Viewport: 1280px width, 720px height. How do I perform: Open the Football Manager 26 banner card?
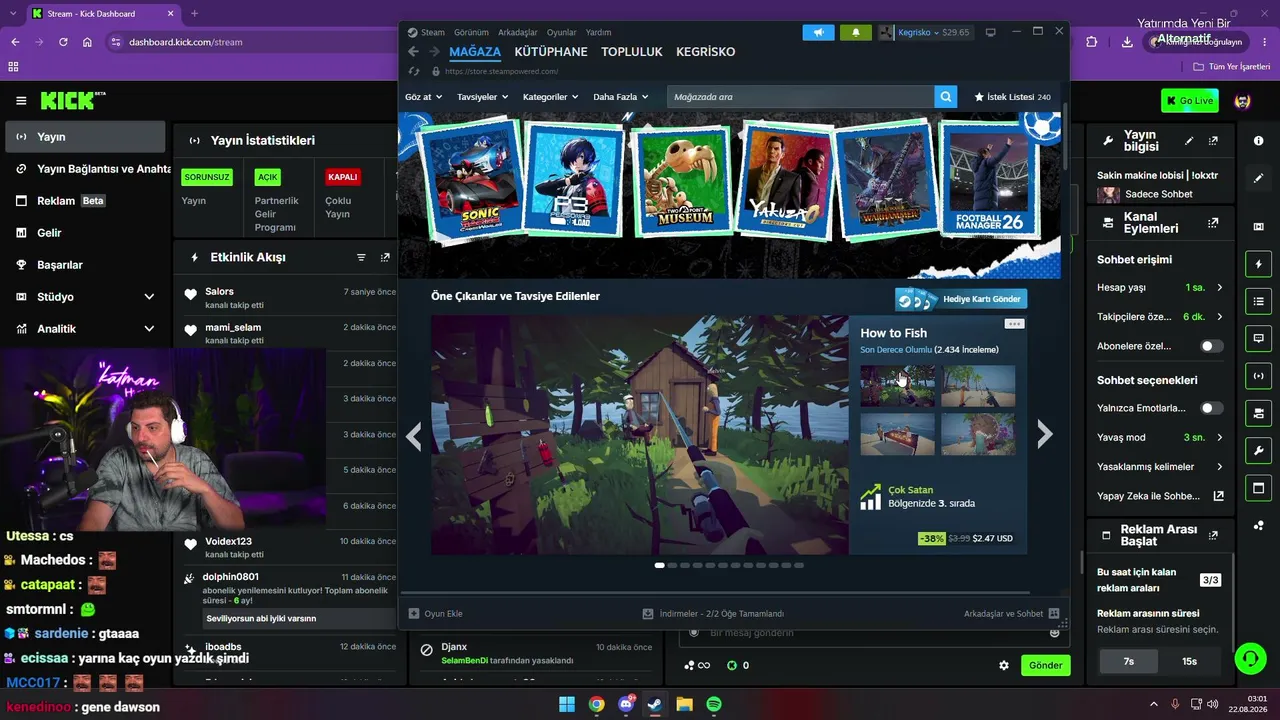tap(990, 181)
